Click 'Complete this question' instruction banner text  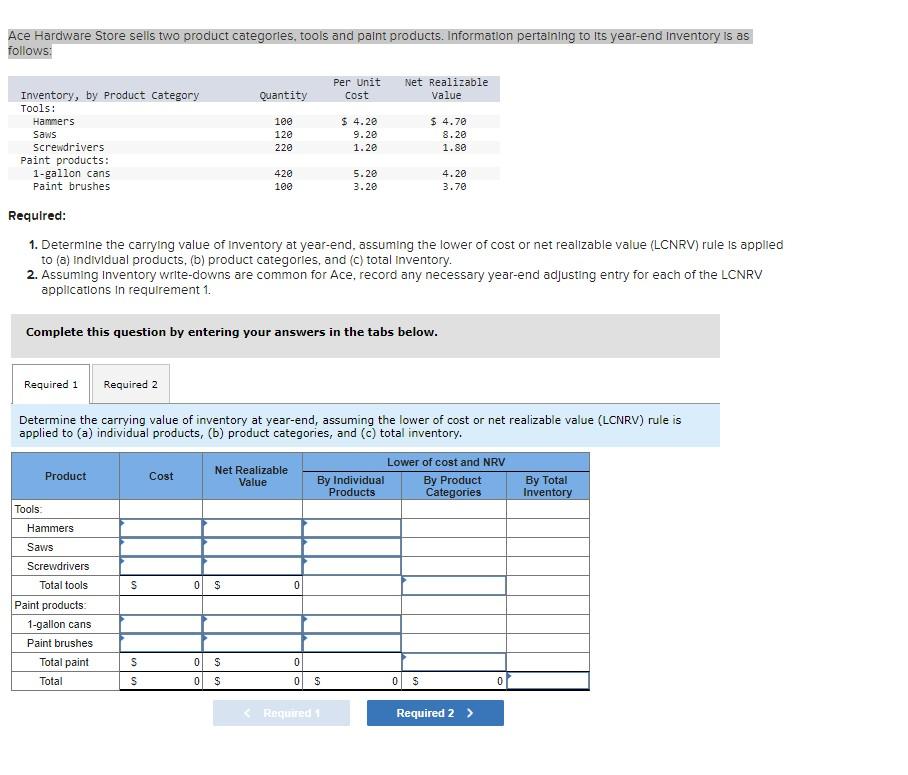232,332
